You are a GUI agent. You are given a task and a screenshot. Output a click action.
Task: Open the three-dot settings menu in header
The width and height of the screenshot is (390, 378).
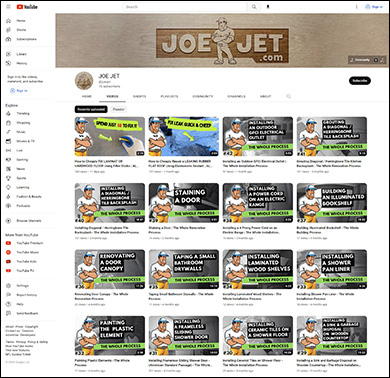point(356,7)
